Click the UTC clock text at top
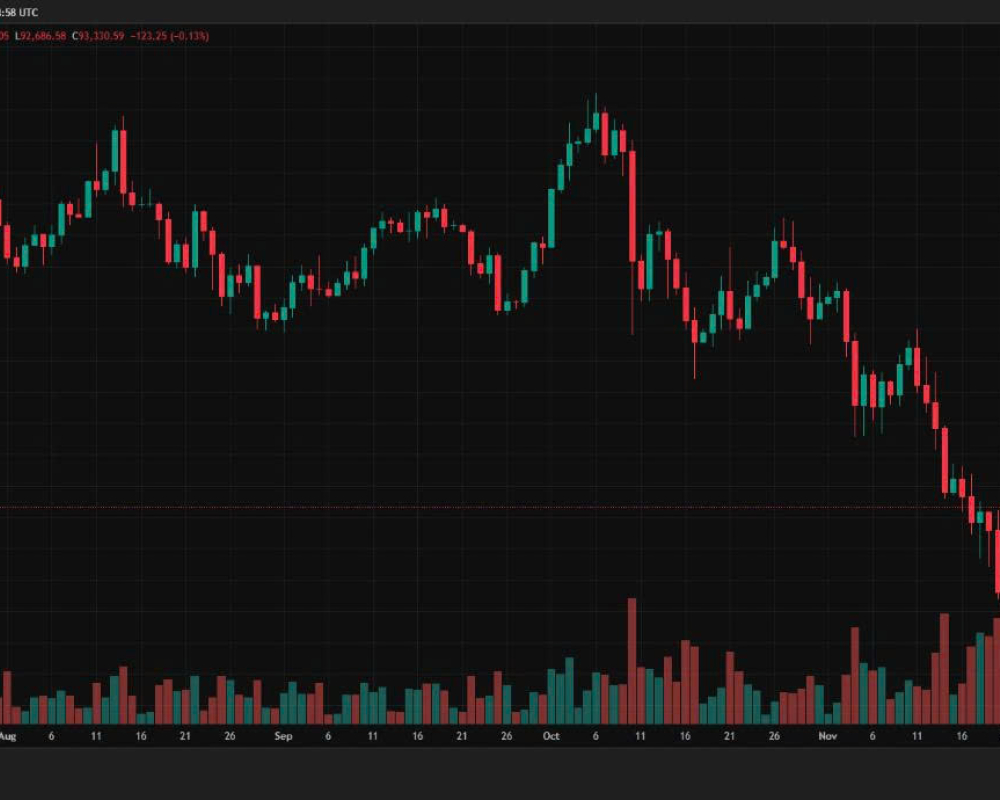The width and height of the screenshot is (1000, 800). coord(24,11)
